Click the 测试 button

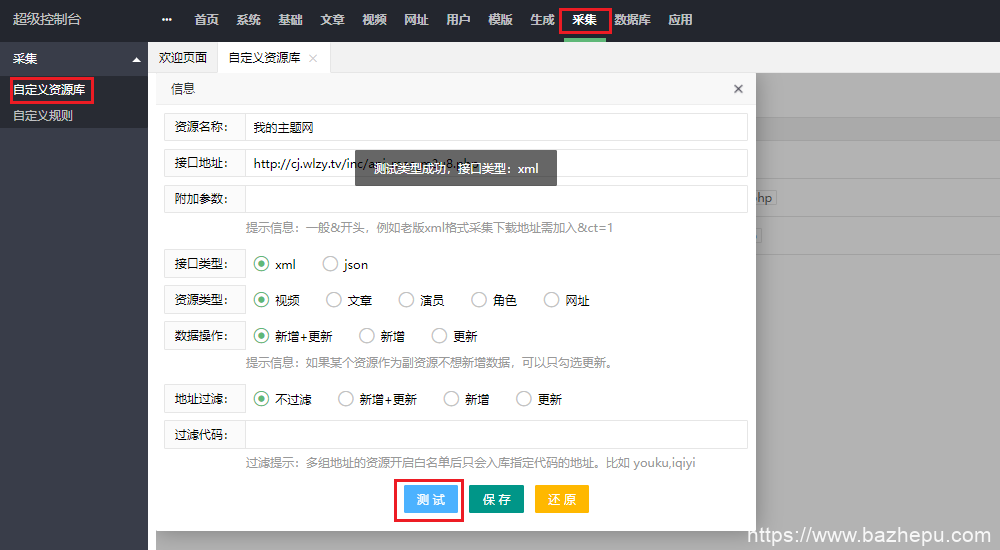click(x=431, y=499)
